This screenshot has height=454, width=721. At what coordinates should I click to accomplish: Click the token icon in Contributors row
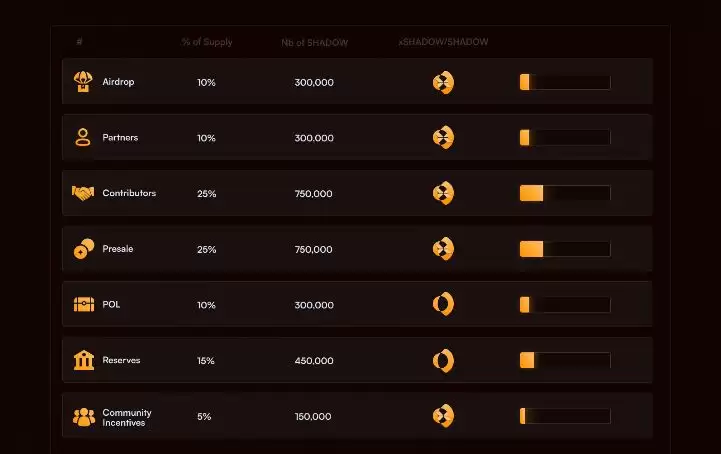point(443,193)
